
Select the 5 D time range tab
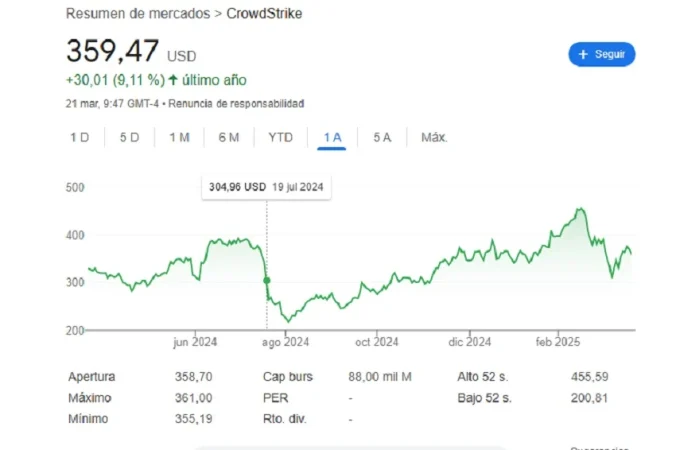point(129,138)
